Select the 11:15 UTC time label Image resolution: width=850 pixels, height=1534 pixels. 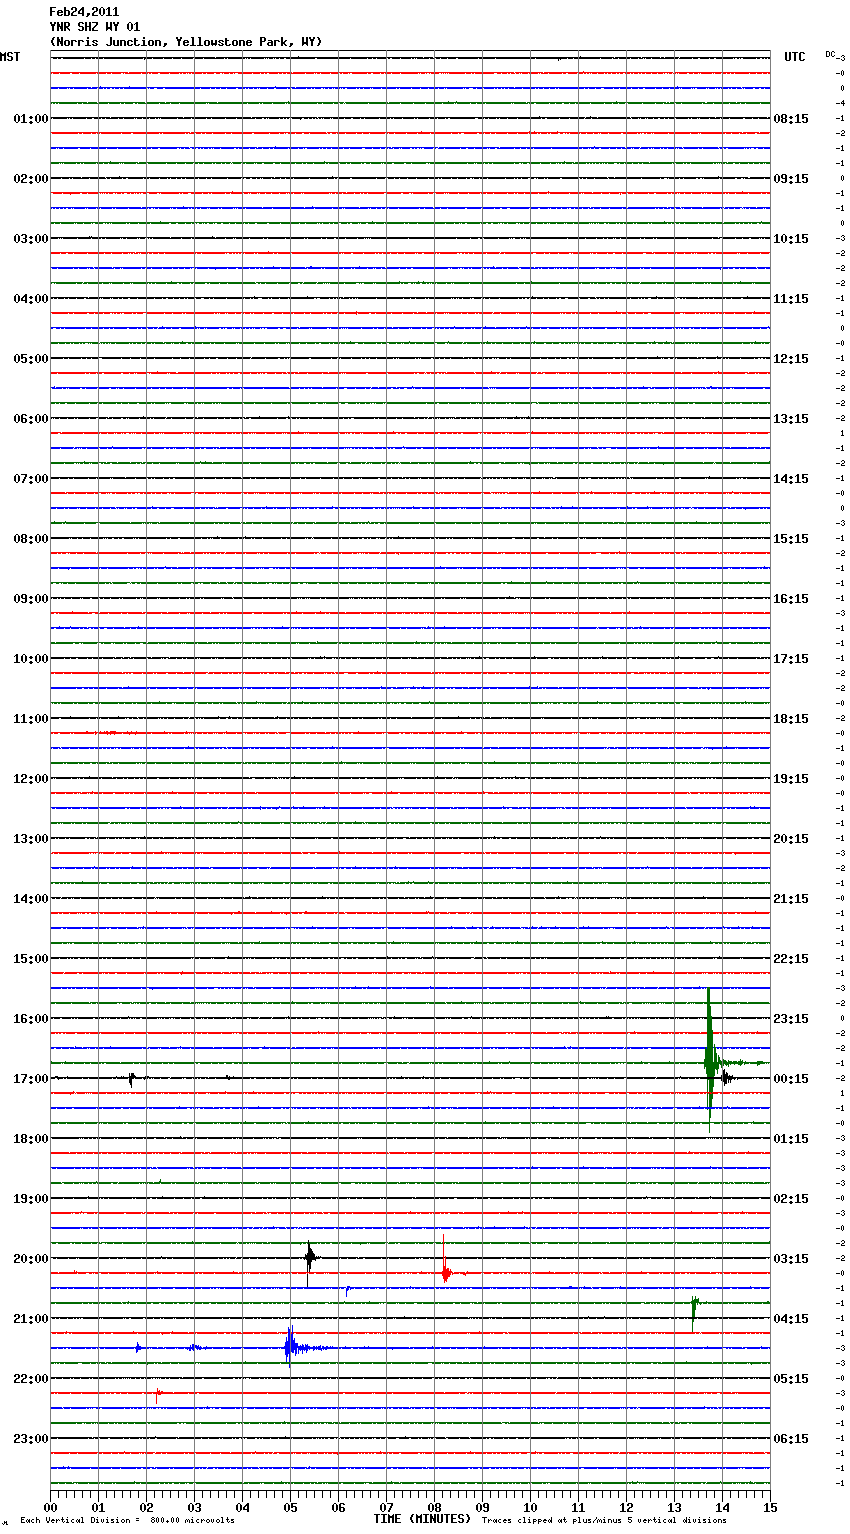[x=791, y=299]
